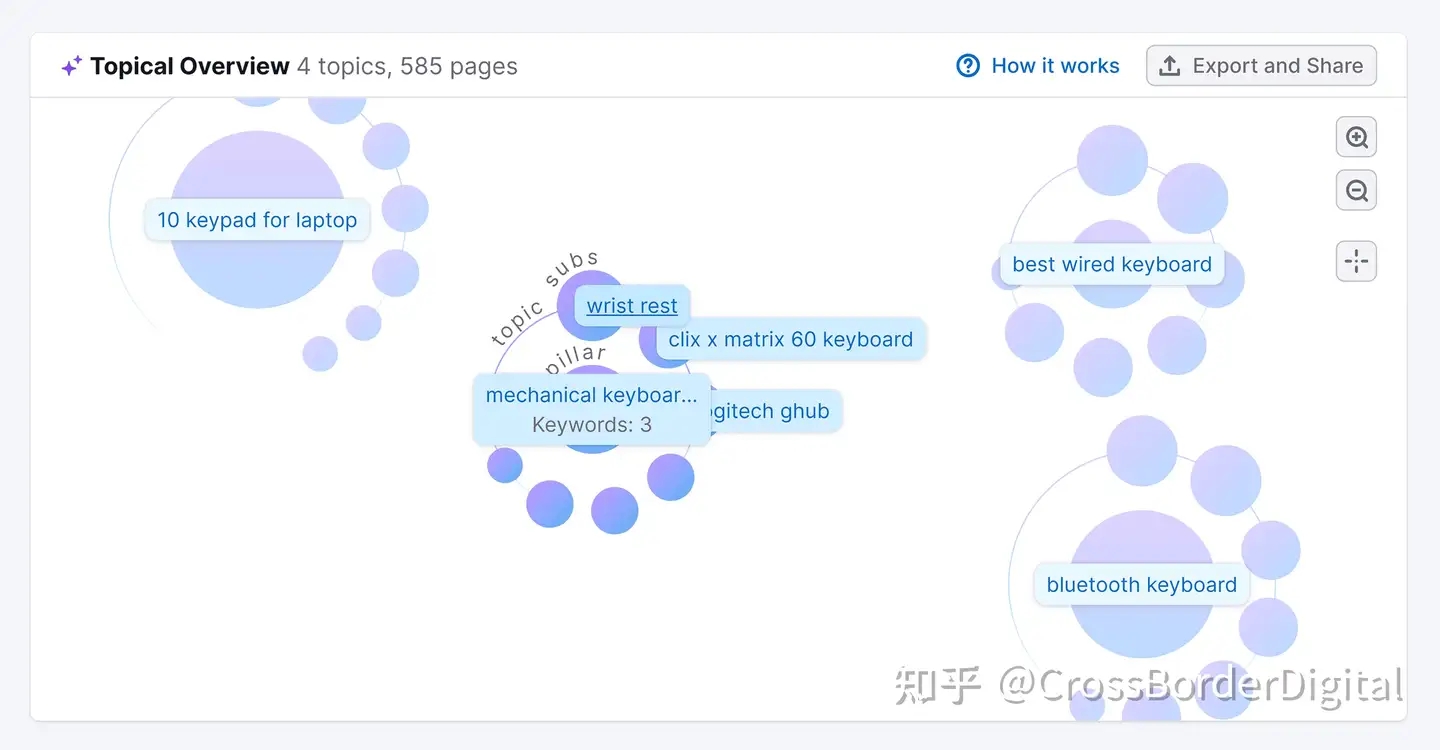Click the large bluetooth keyboard pillar bubble
The width and height of the screenshot is (1440, 750).
click(1141, 630)
